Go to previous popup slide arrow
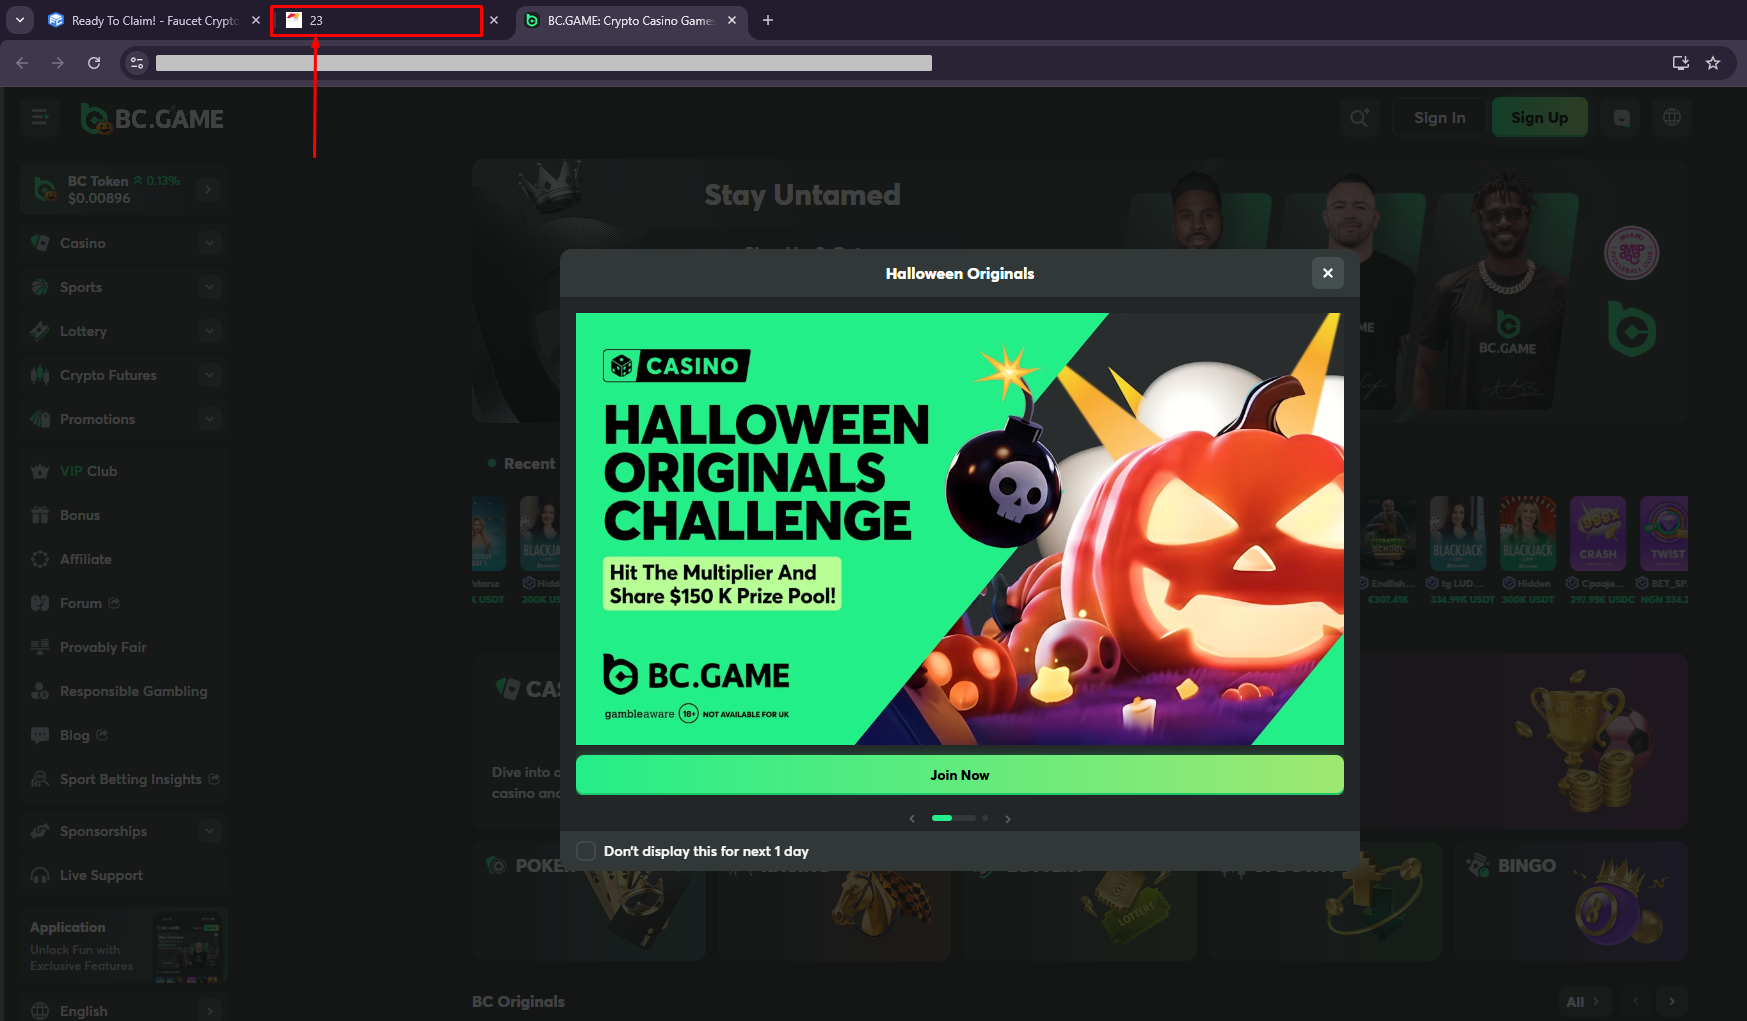 tap(912, 819)
